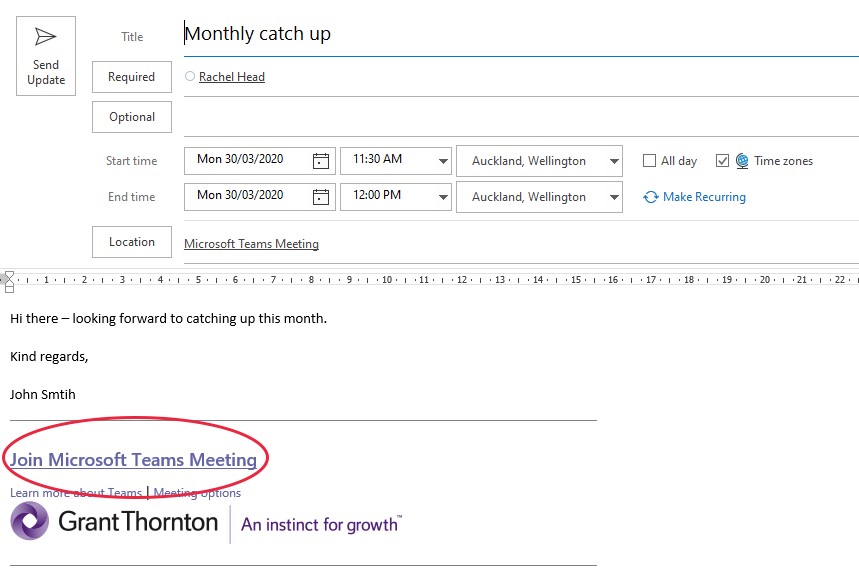This screenshot has width=859, height=582.
Task: Untick the Time zones checkbox
Action: 723,161
